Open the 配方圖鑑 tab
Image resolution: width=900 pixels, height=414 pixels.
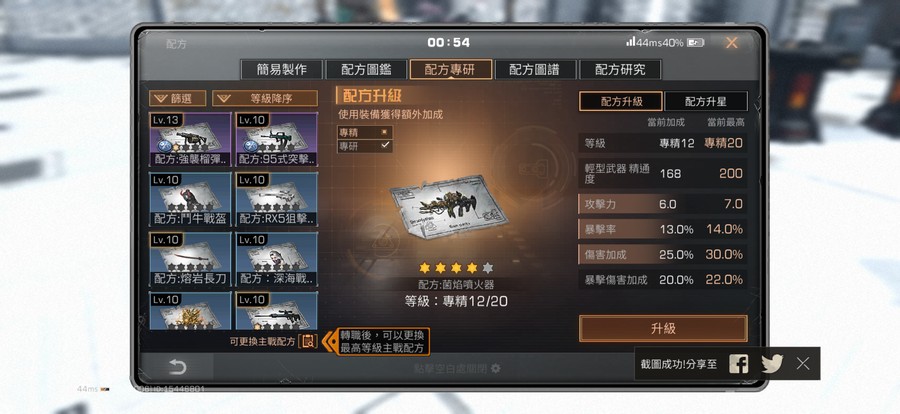(x=366, y=69)
